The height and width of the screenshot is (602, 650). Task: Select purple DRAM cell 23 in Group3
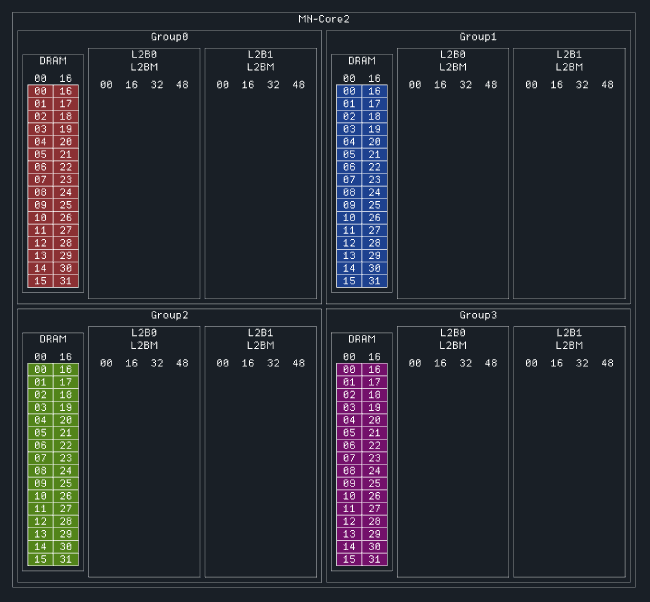click(374, 458)
